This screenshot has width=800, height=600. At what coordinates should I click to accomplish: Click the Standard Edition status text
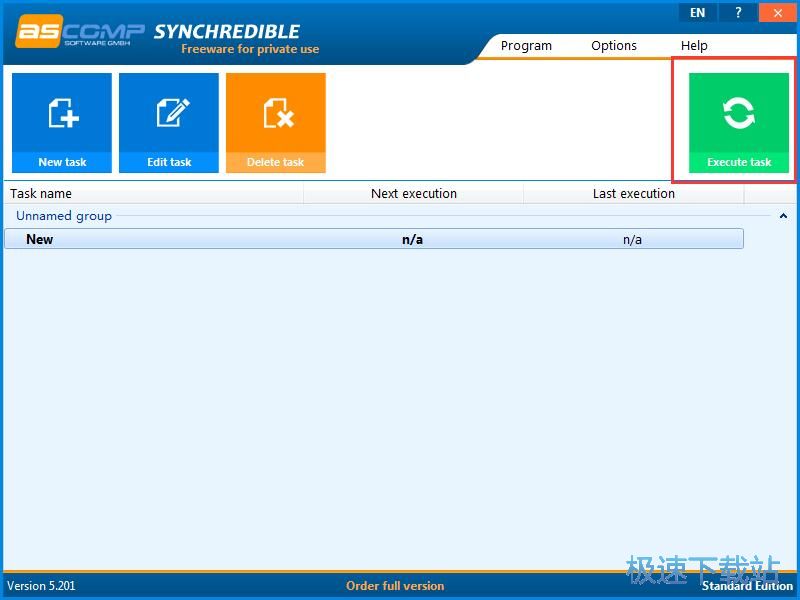pyautogui.click(x=747, y=586)
